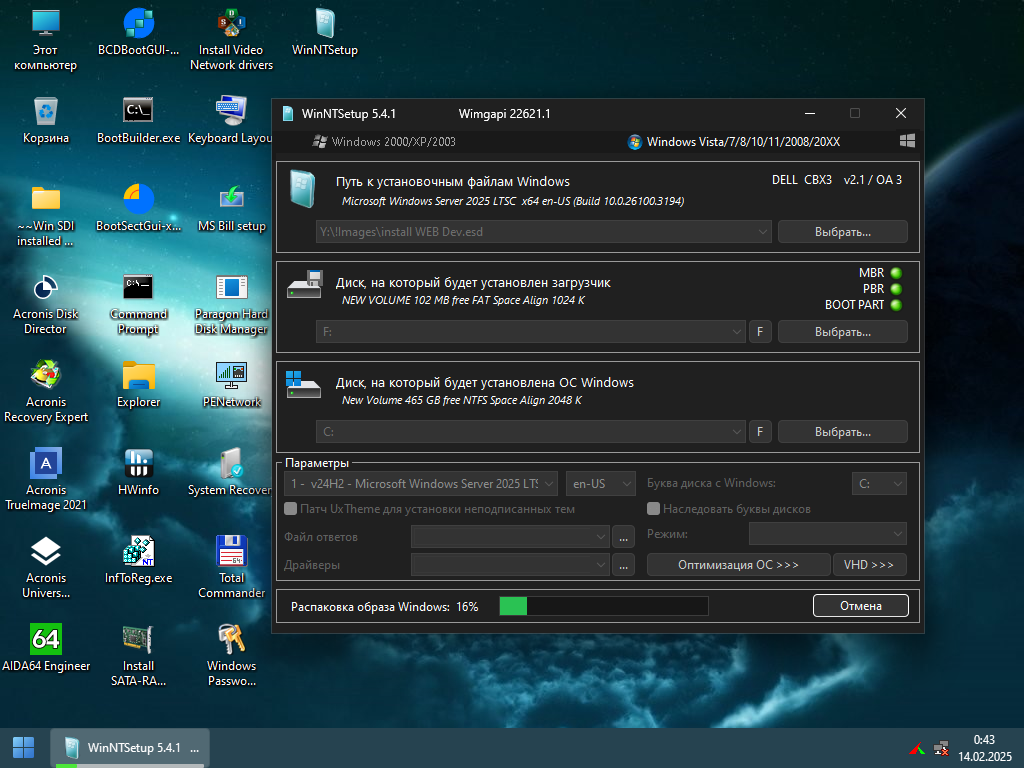This screenshot has height=768, width=1024.
Task: Select the MS Bill setup icon
Action: click(232, 208)
